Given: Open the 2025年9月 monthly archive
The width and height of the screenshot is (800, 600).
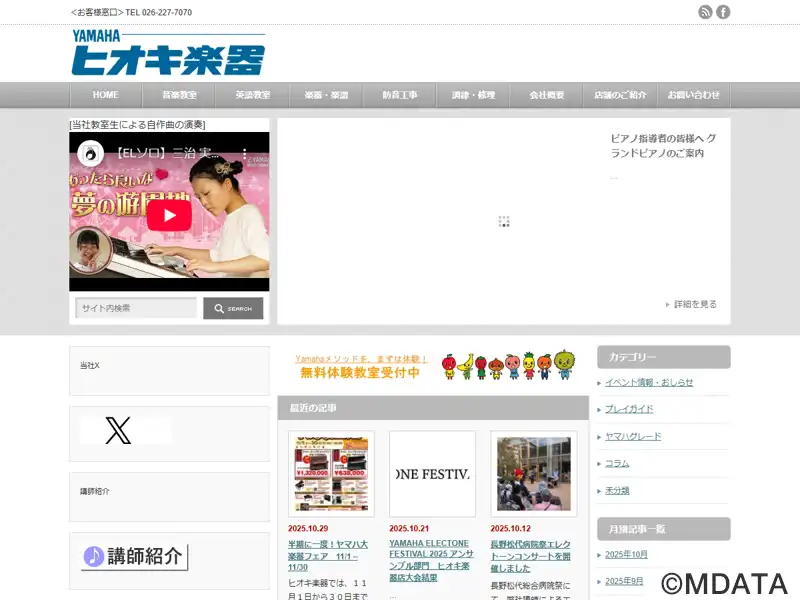Looking at the screenshot, I should 624,581.
